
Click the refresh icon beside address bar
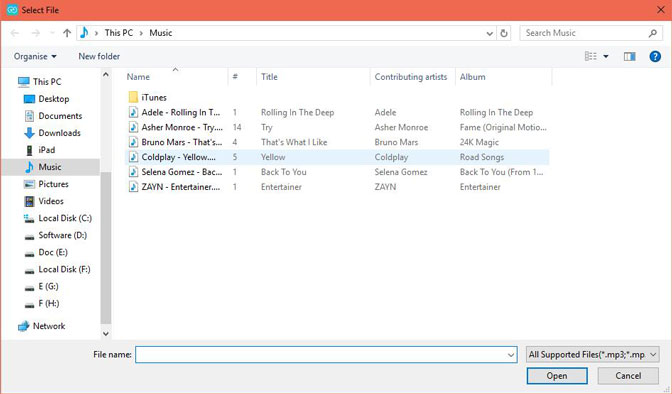504,33
